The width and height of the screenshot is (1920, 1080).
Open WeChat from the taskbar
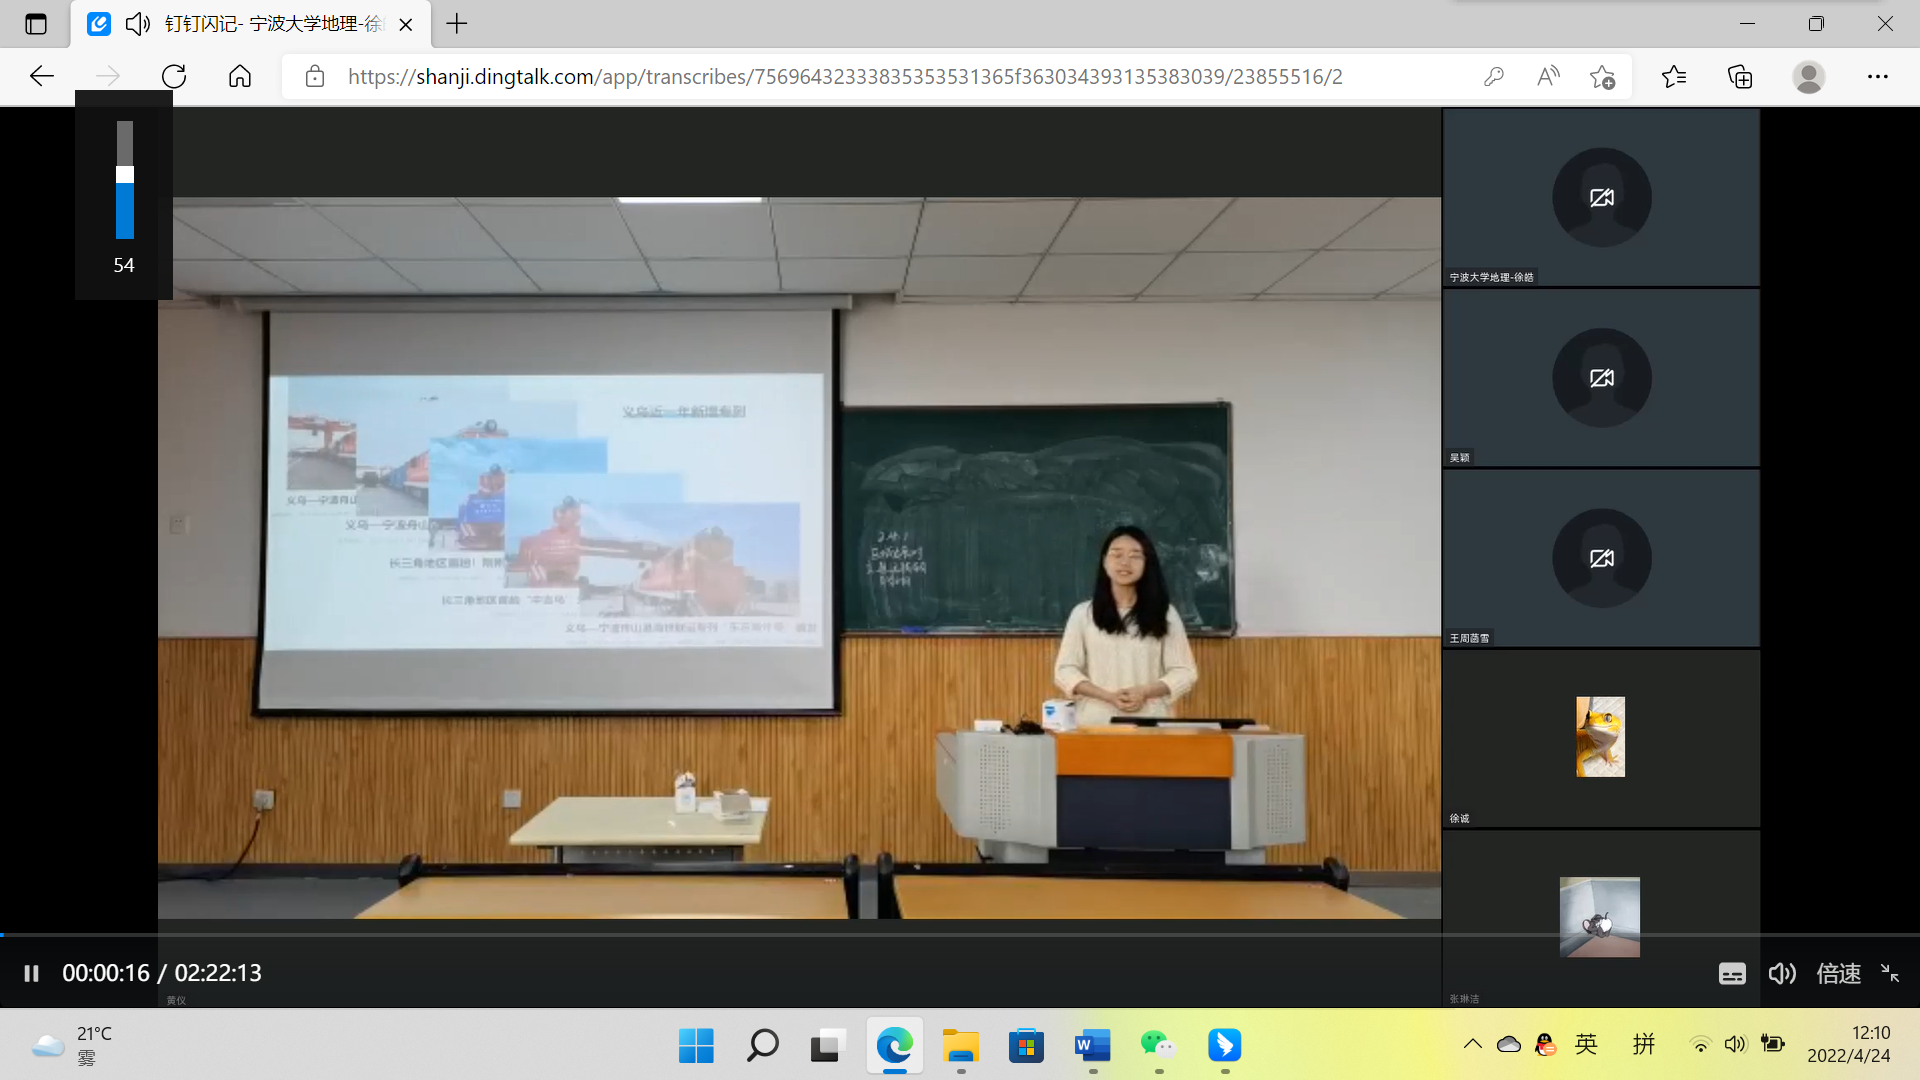coord(1158,1046)
